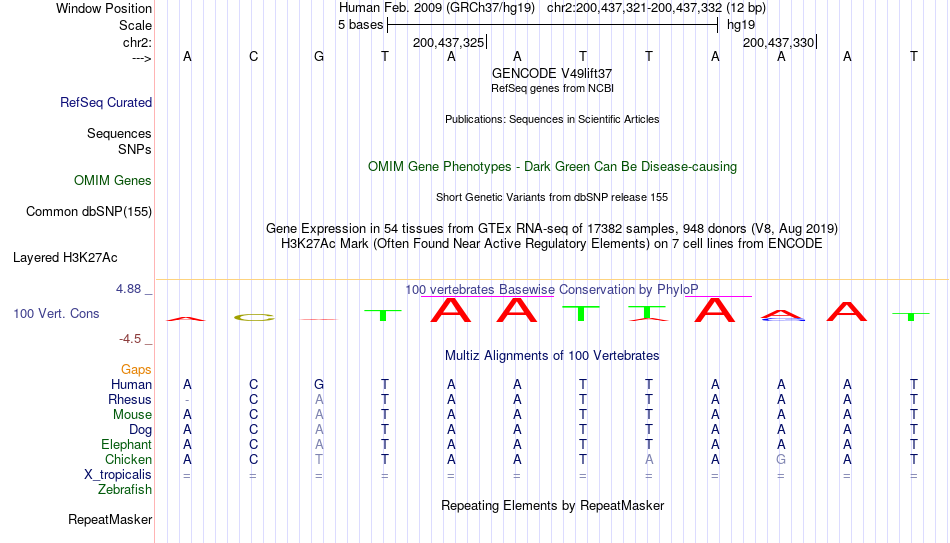This screenshot has width=950, height=543.
Task: Click 100 vertebrates Basewise Conservation by PhyloP title
Action: click(x=552, y=290)
